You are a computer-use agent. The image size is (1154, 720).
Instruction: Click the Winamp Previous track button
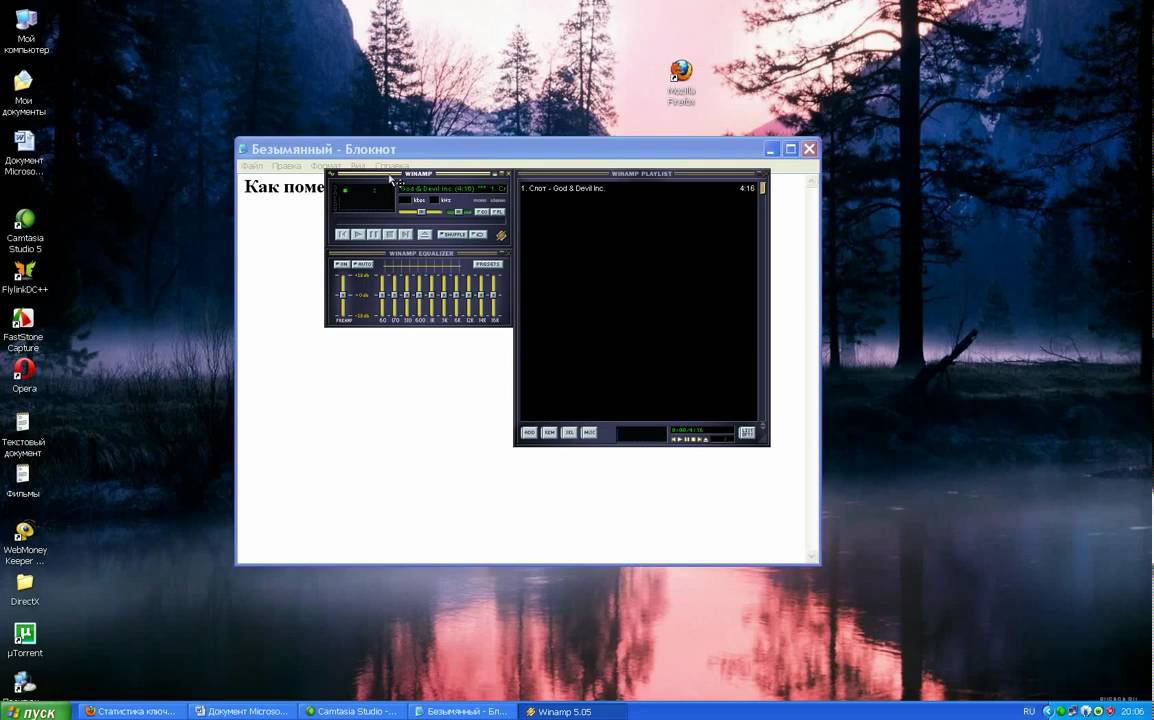(342, 234)
